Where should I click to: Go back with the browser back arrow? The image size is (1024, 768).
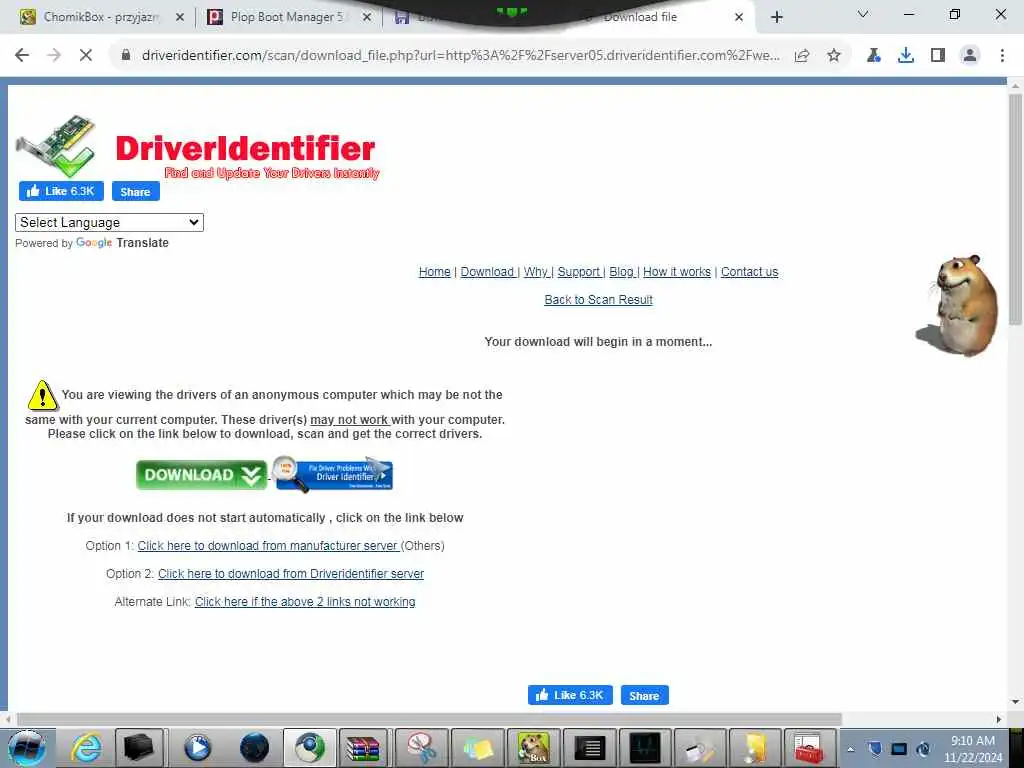click(x=22, y=56)
